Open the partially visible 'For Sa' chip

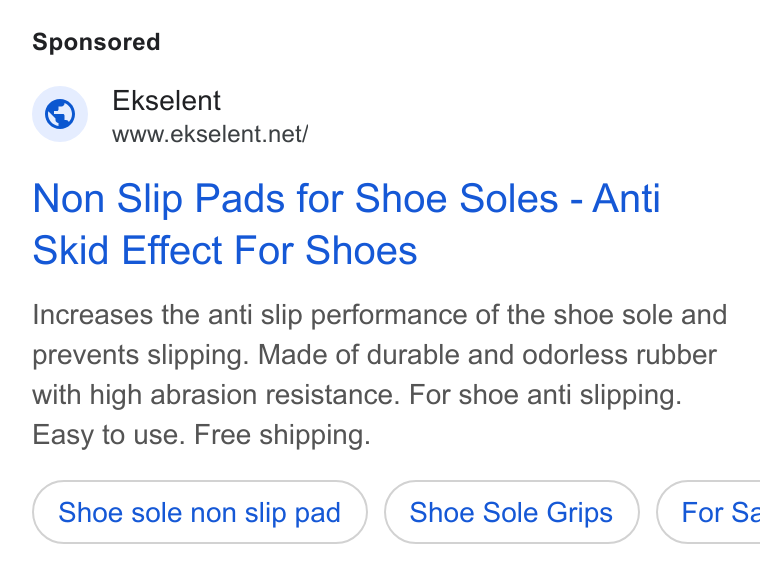click(x=709, y=512)
